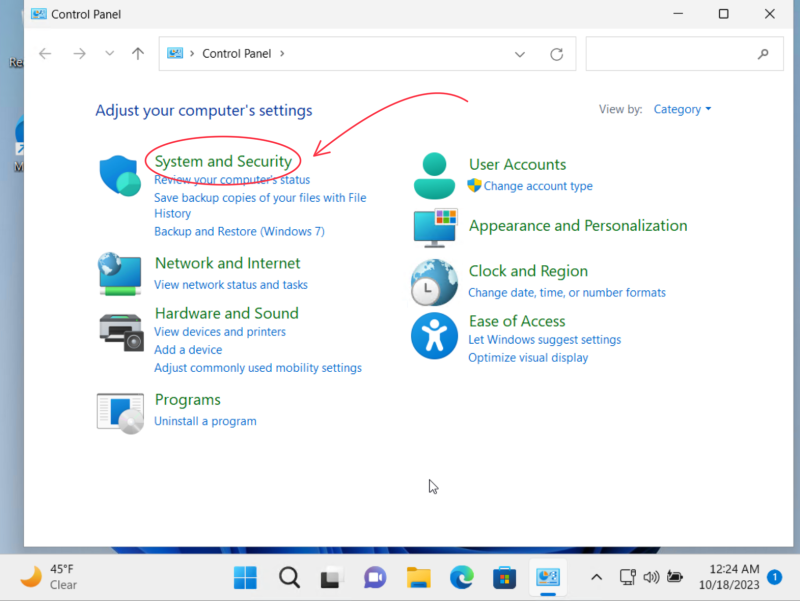Click Uninstall a program
The width and height of the screenshot is (800, 601).
pyautogui.click(x=205, y=421)
